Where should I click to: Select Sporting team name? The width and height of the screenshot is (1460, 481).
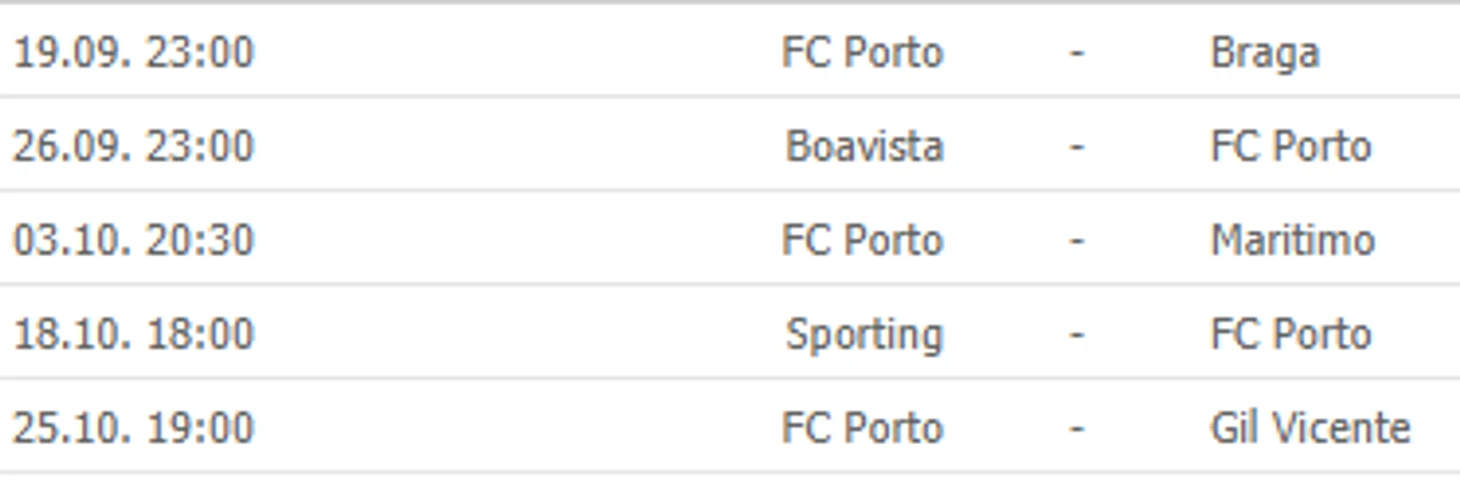click(864, 334)
